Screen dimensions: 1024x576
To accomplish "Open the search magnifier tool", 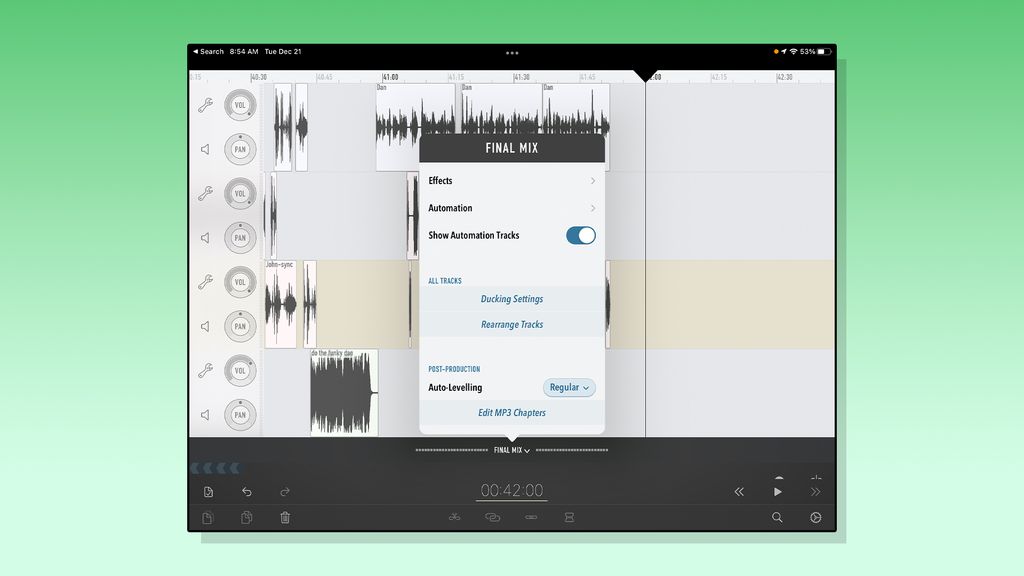I will [778, 517].
